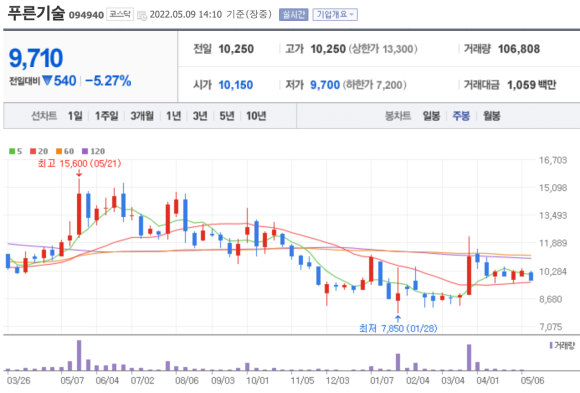
Task: Click the change rate -5.27%
Action: click(x=108, y=81)
